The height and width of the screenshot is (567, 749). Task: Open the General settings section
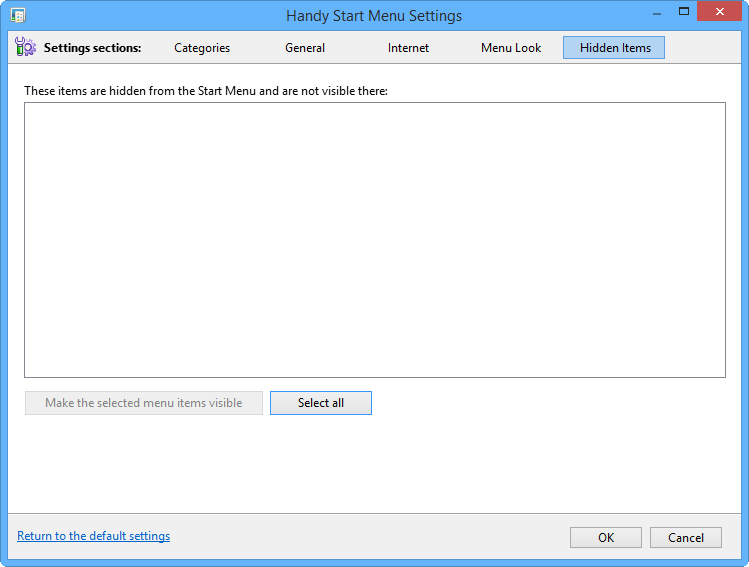[305, 48]
